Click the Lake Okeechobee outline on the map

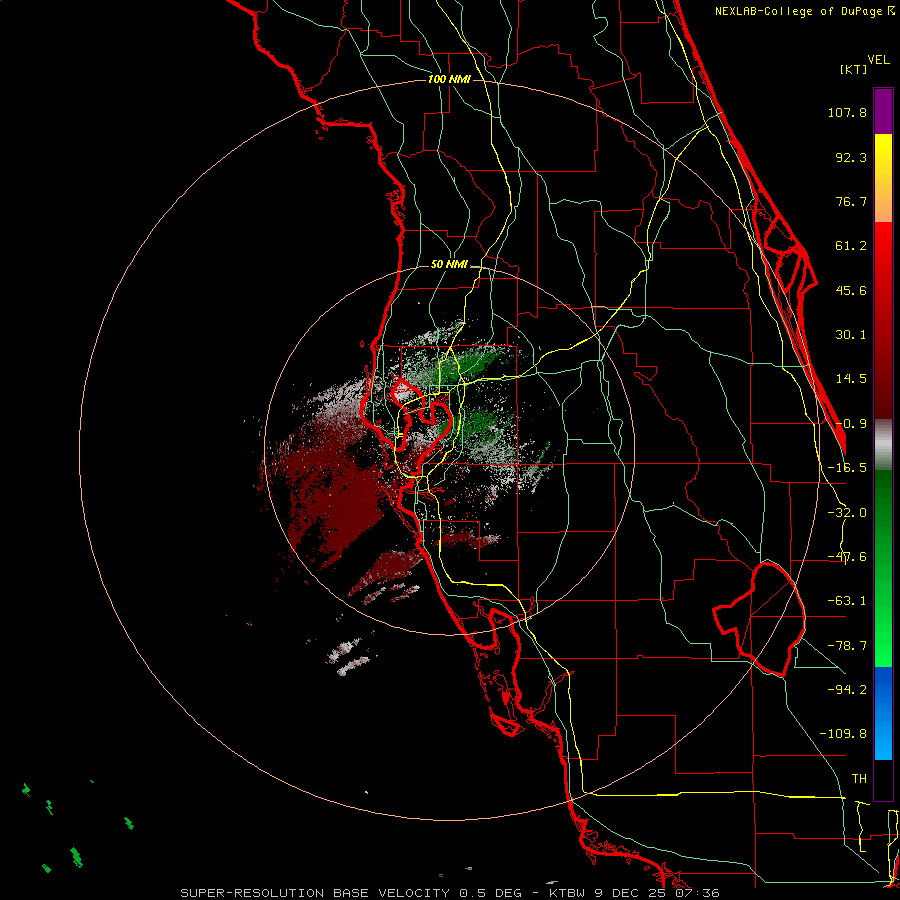761,619
